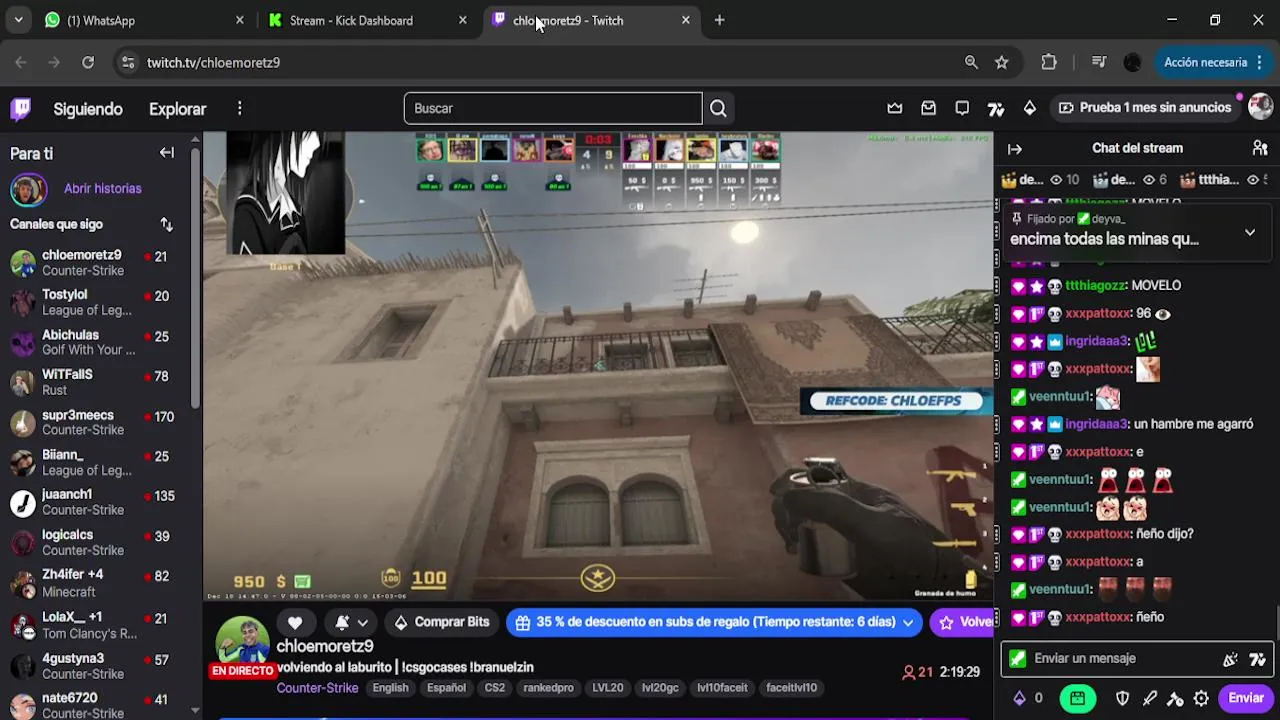Open whispers chat bubble icon

(x=962, y=108)
